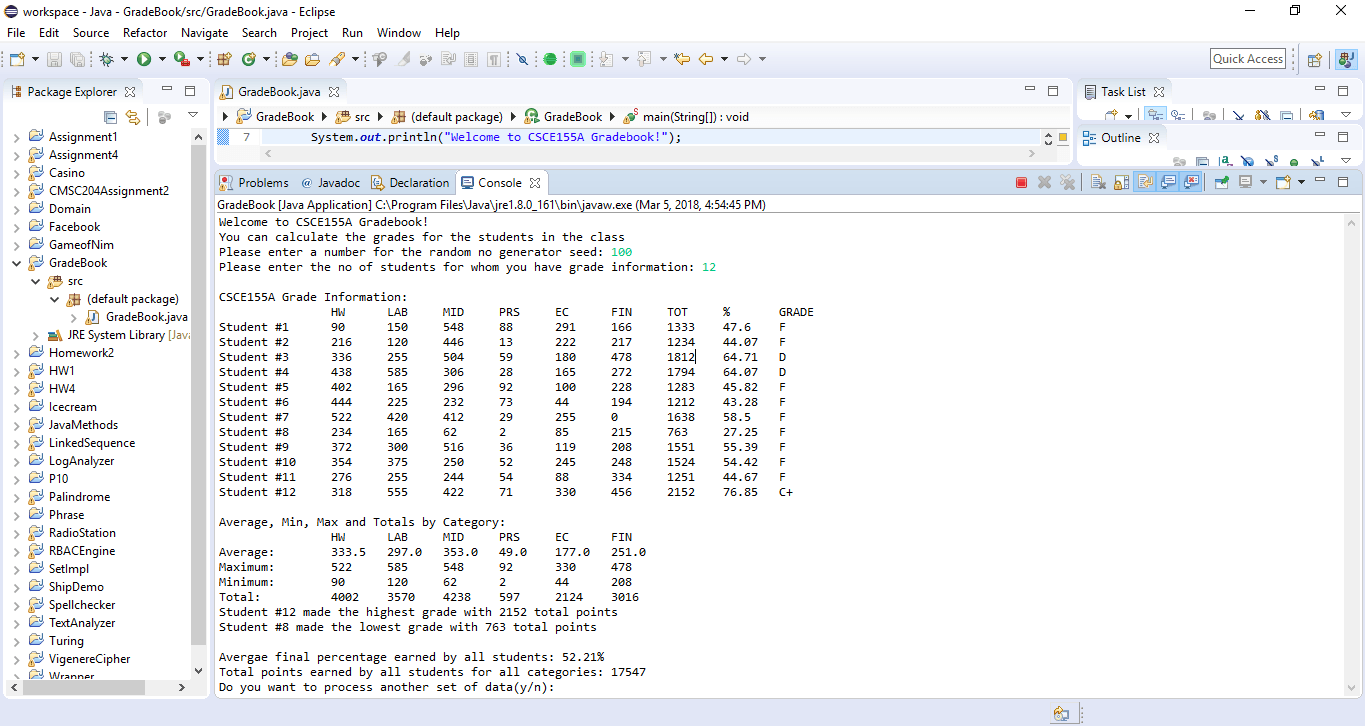1365x726 pixels.
Task: Click the New Java Class toolbar icon
Action: tap(248, 59)
